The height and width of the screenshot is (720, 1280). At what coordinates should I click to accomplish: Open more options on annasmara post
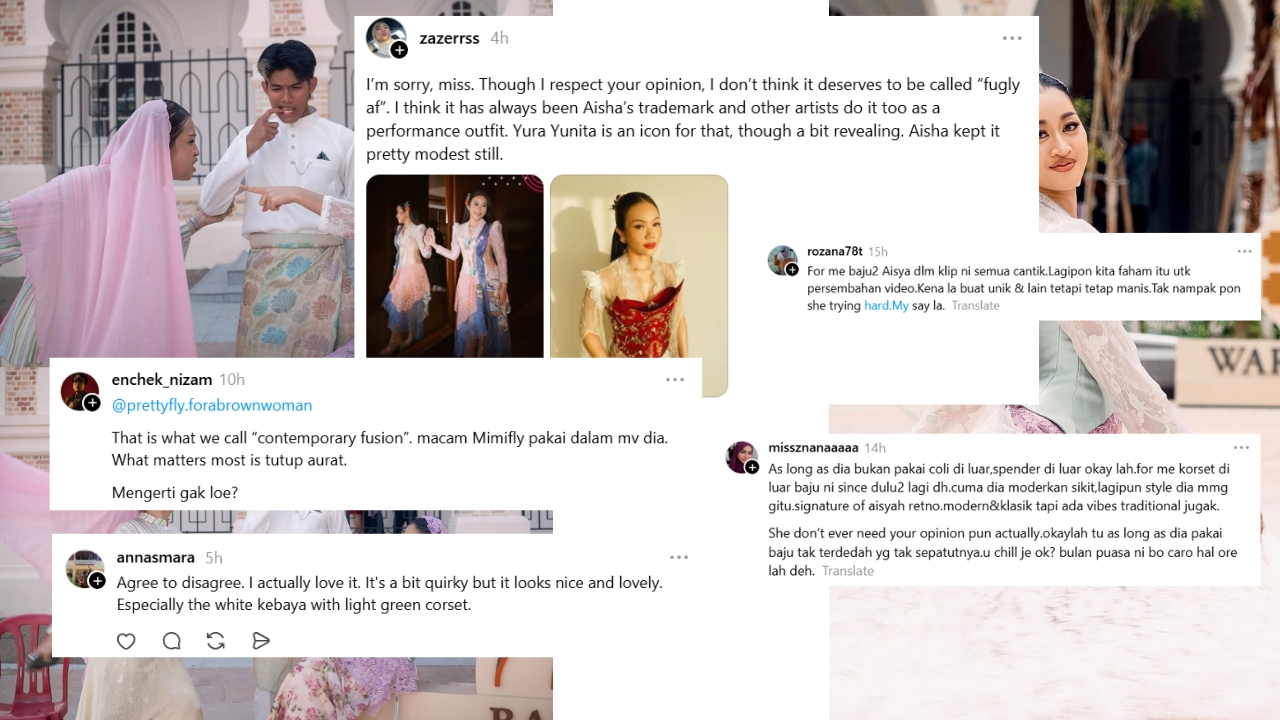point(679,557)
